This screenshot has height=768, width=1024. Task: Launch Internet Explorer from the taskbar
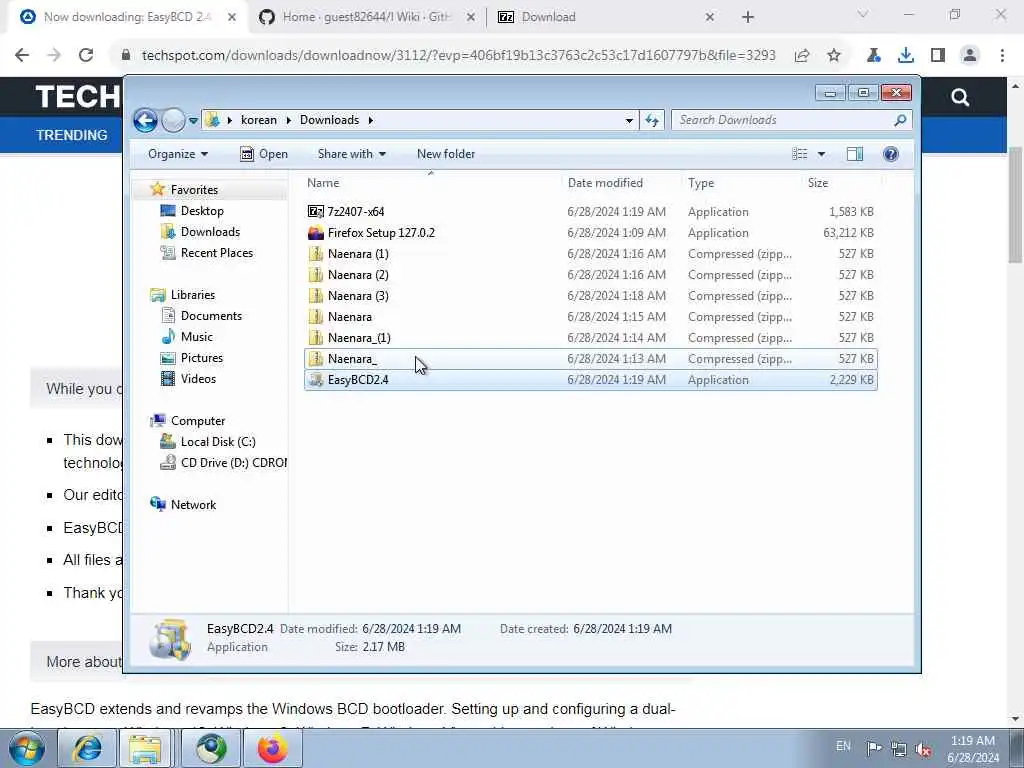click(x=88, y=748)
